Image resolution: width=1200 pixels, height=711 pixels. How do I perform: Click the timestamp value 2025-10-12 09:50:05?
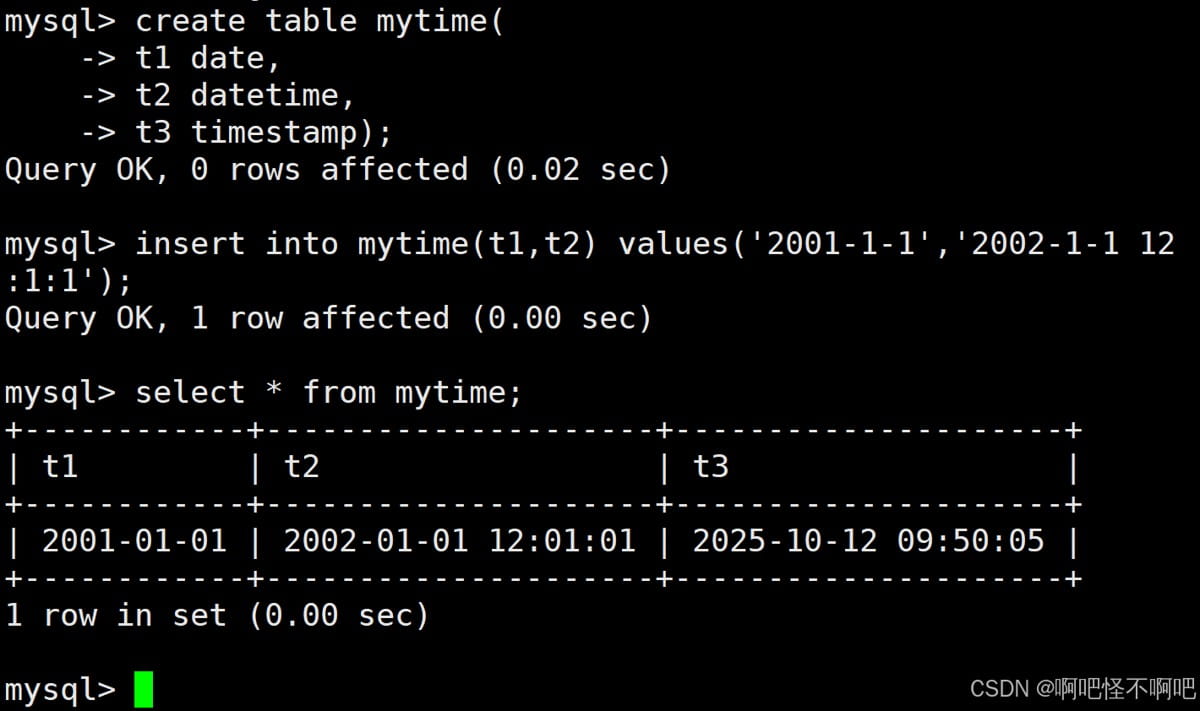pos(868,541)
